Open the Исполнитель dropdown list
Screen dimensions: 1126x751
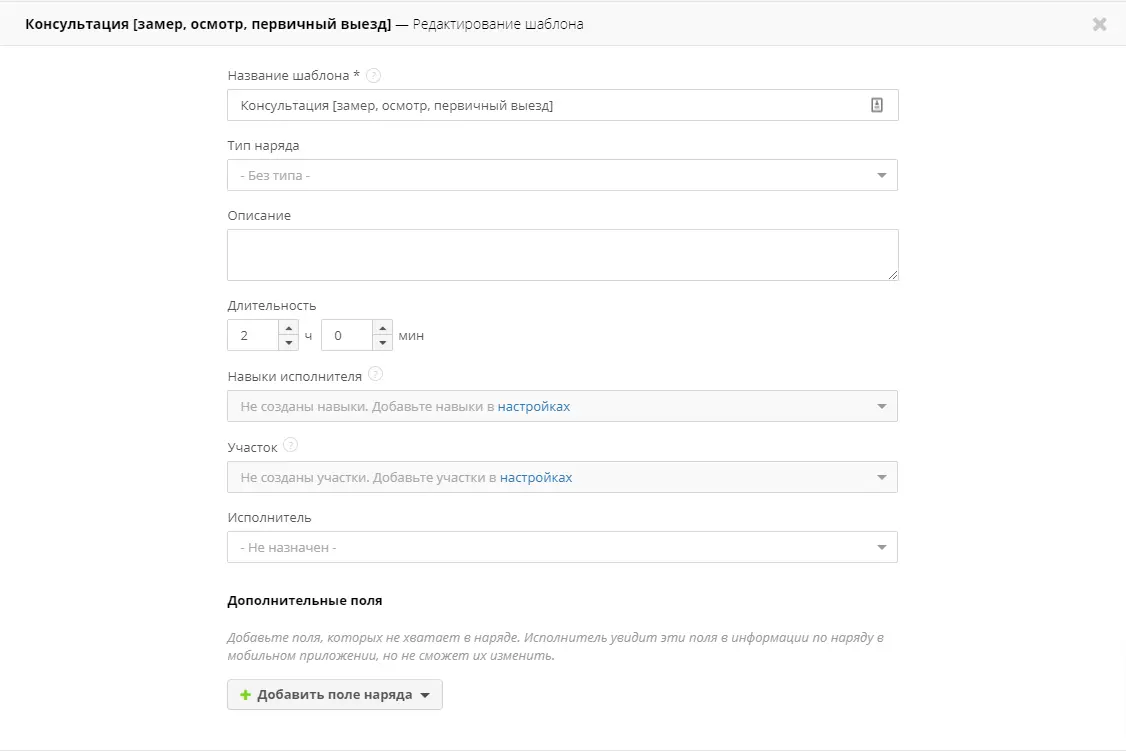coord(562,547)
